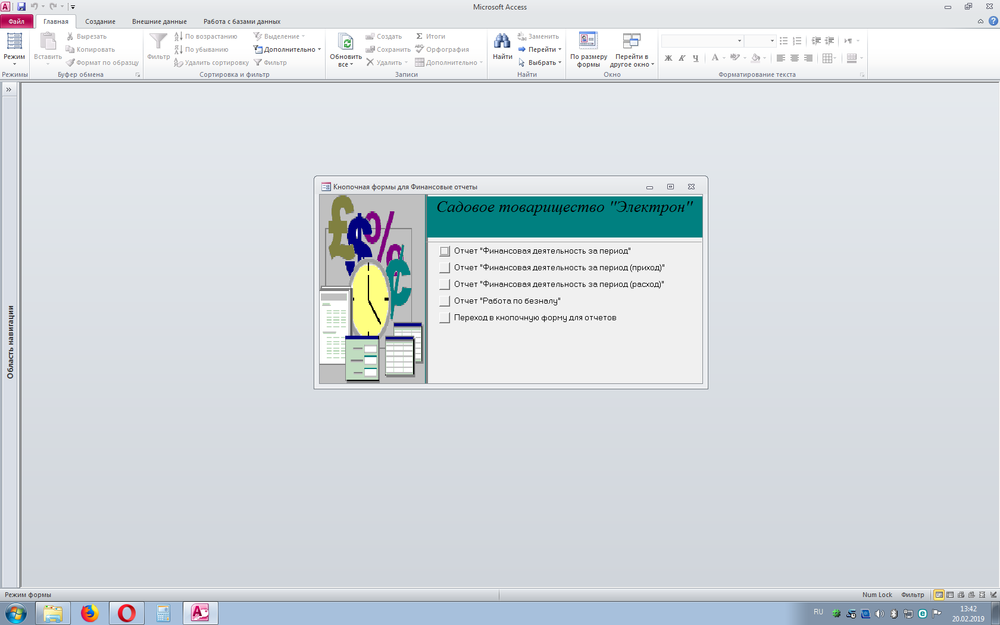The width and height of the screenshot is (1000, 625).
Task: Click the Size to Fit Form icon
Action: (588, 42)
